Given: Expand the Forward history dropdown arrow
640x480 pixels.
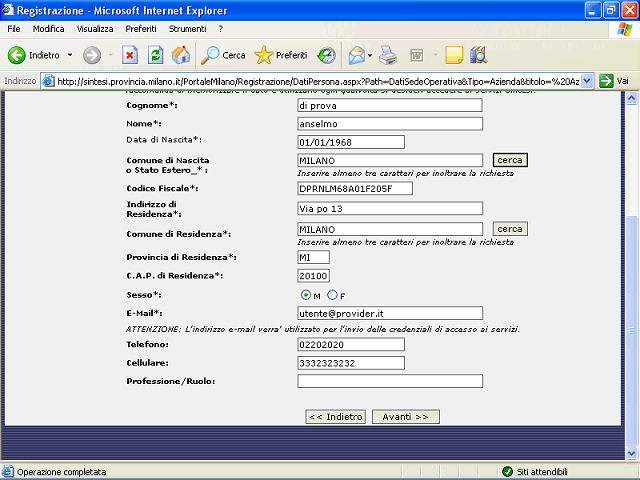Looking at the screenshot, I should pyautogui.click(x=110, y=55).
